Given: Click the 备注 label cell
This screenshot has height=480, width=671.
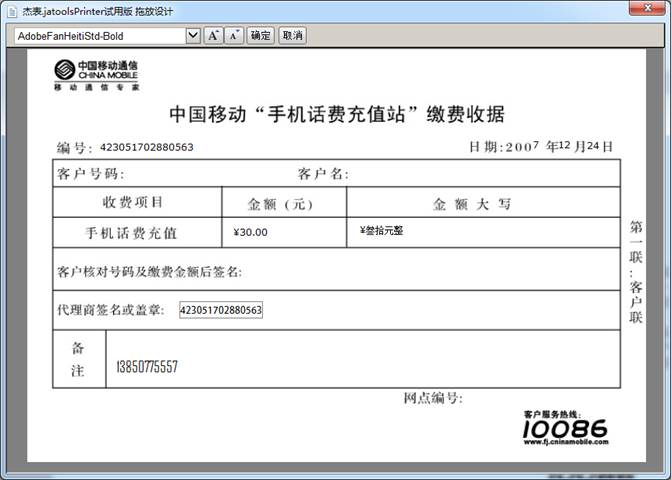Looking at the screenshot, I should coord(78,359).
